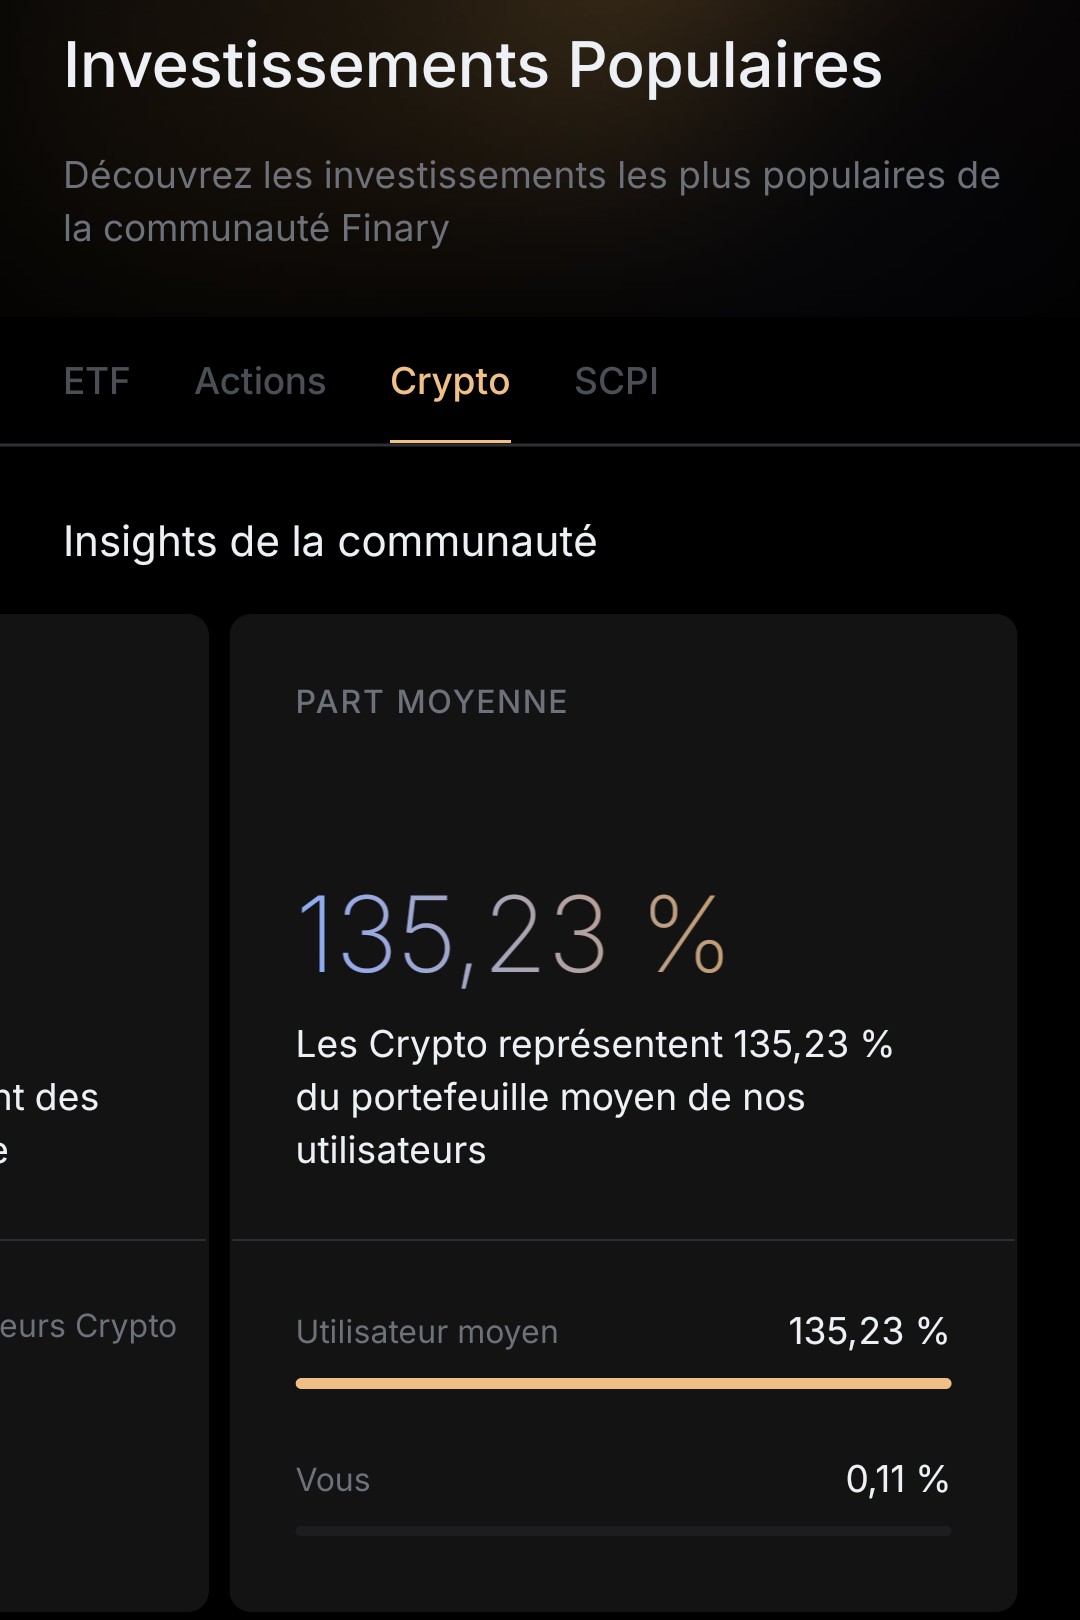The height and width of the screenshot is (1620, 1080).
Task: Click the orange Utilisateur moyen progress bar
Action: (622, 1383)
